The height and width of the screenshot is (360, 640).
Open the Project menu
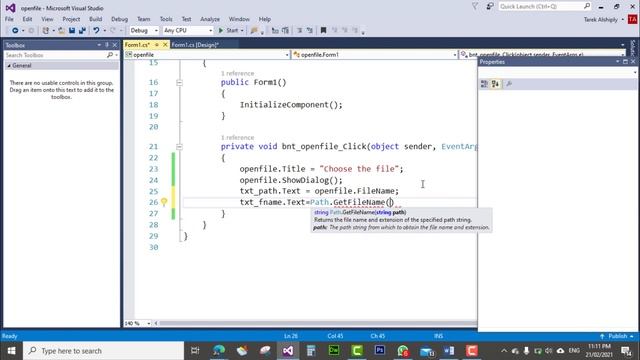click(71, 19)
